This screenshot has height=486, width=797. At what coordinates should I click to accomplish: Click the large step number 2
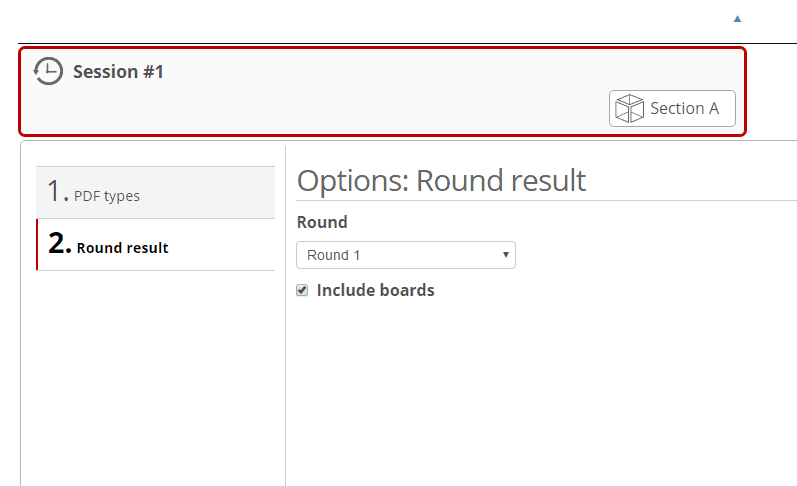(58, 245)
